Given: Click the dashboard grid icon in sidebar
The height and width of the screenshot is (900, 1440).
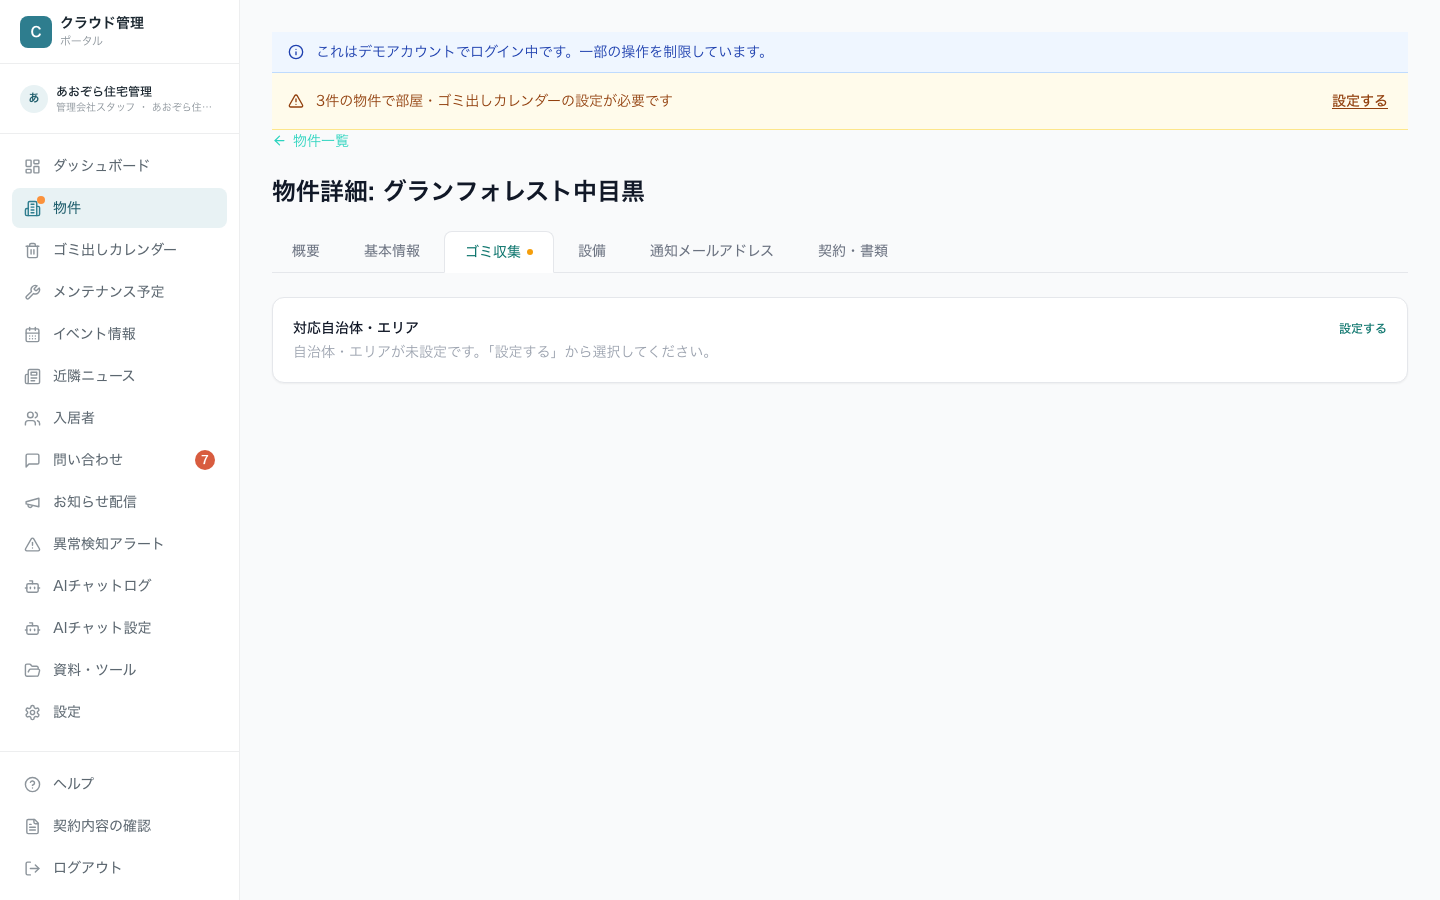Looking at the screenshot, I should tap(32, 166).
